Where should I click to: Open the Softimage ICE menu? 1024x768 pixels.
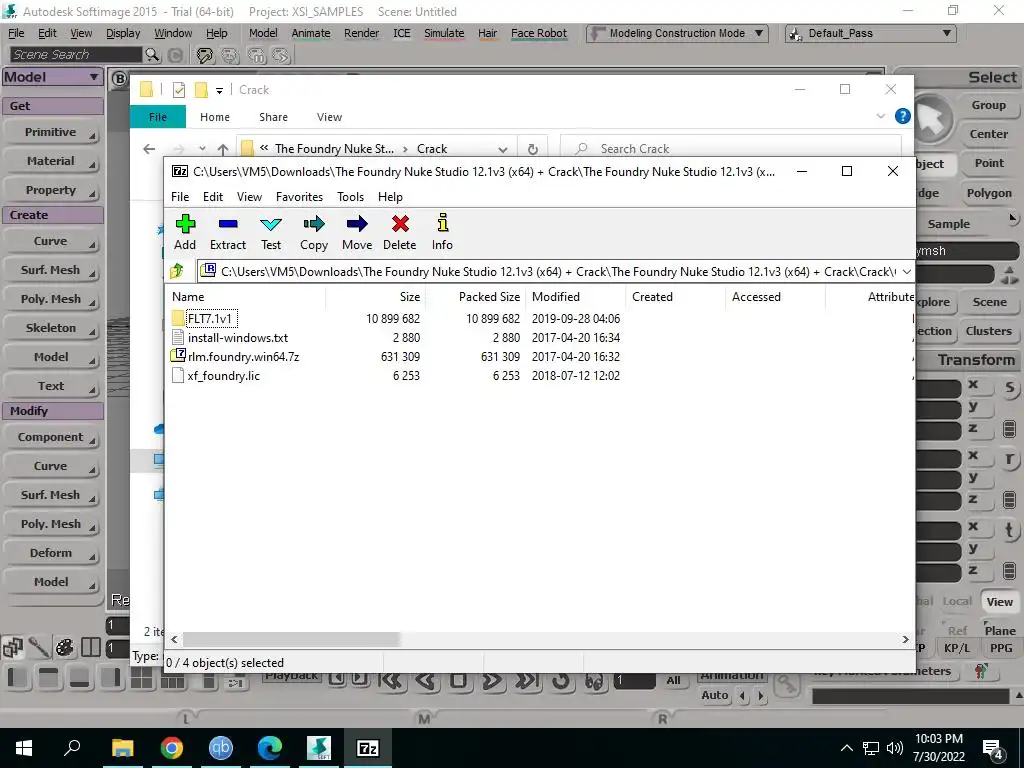pyautogui.click(x=402, y=33)
